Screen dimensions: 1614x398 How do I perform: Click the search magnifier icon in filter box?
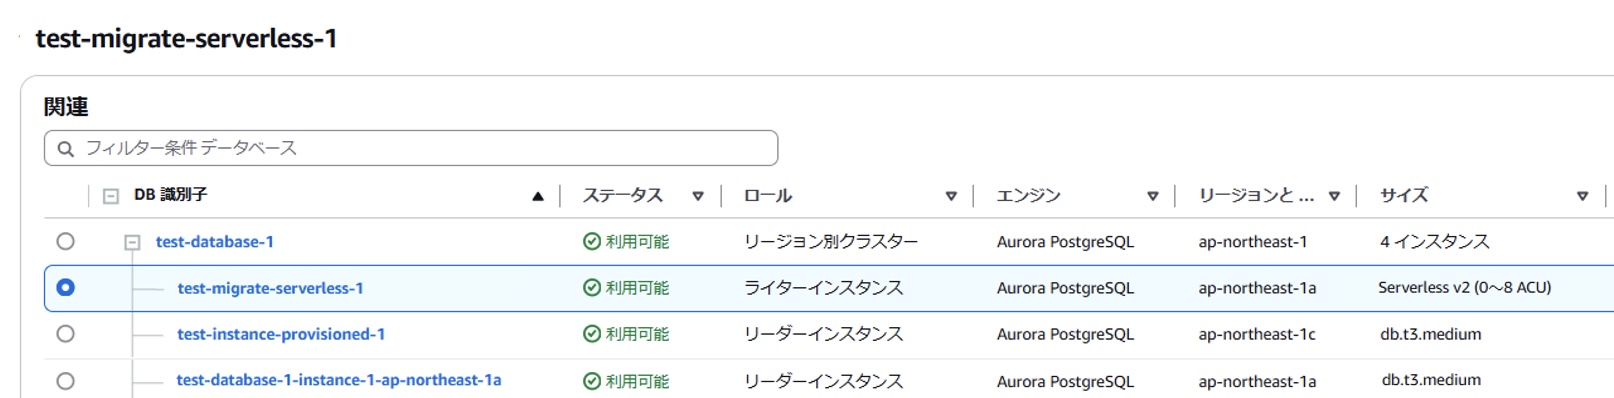[x=66, y=149]
